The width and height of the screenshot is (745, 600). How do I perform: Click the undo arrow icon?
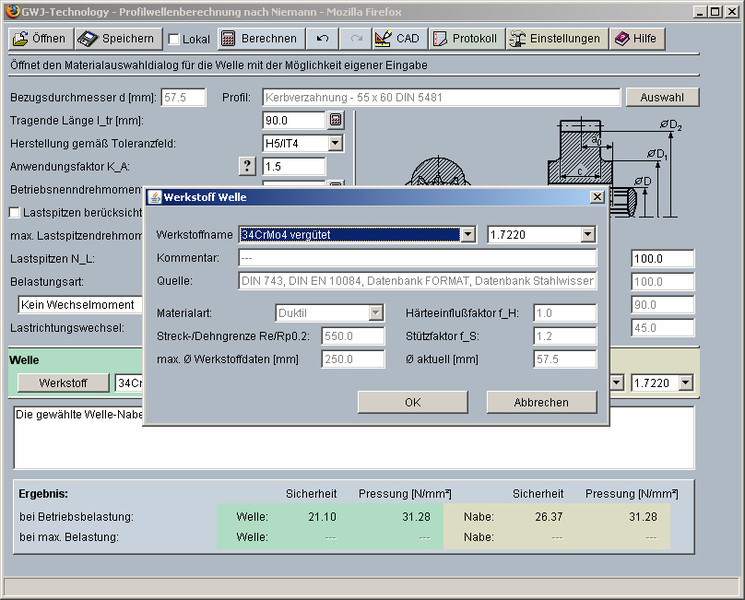pos(322,39)
